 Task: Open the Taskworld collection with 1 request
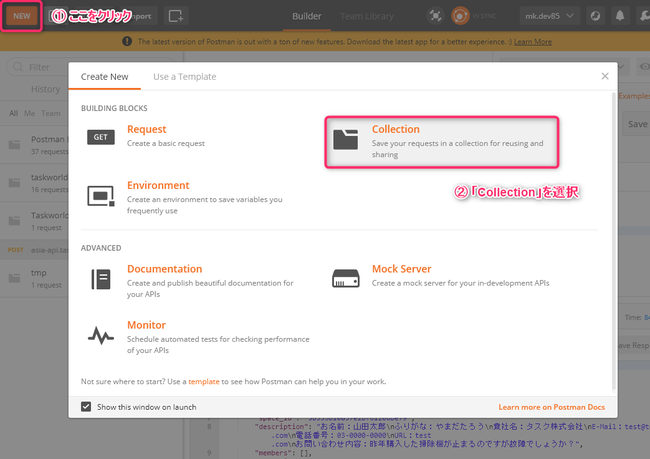pyautogui.click(x=34, y=221)
